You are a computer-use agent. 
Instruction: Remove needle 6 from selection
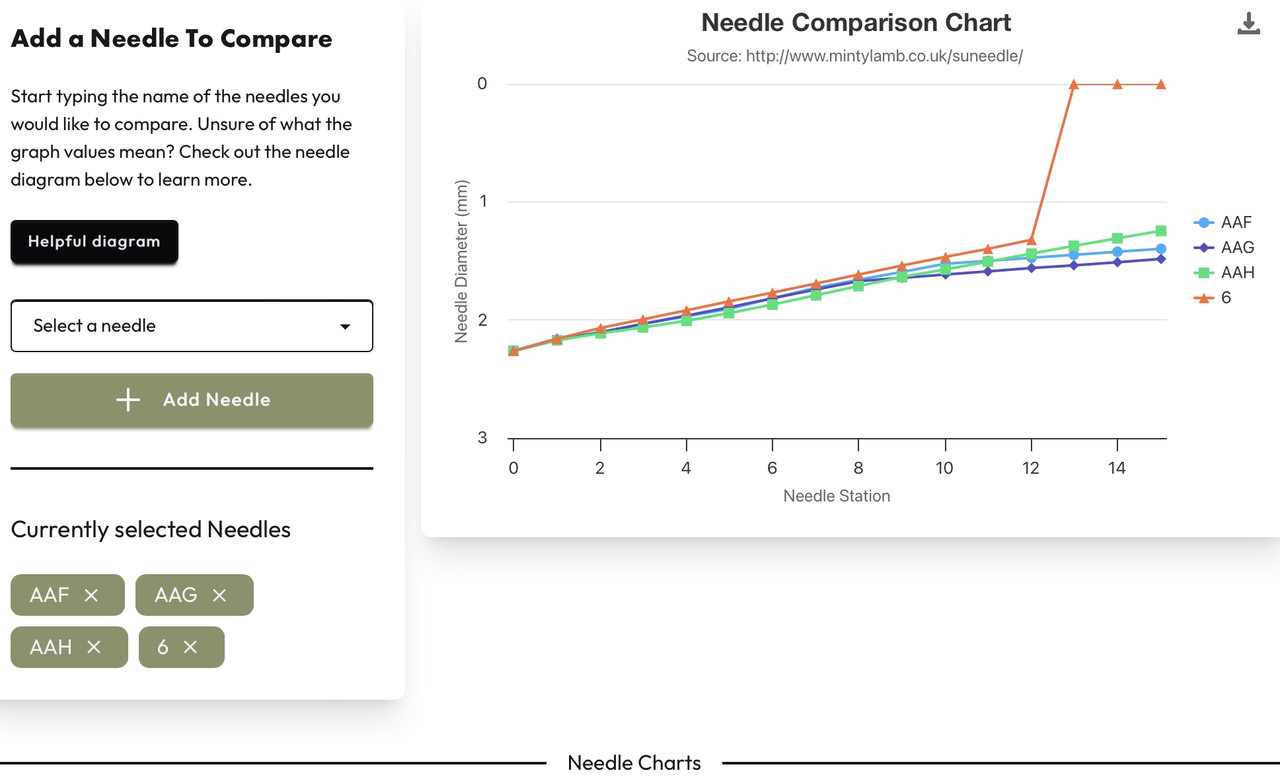coord(190,647)
